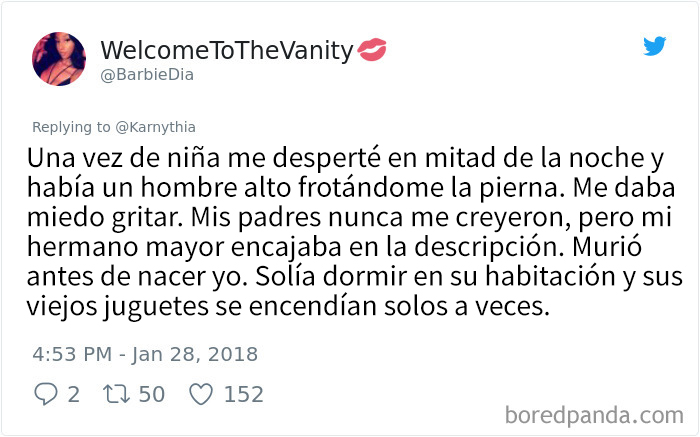
Task: Visit the @BarbieDia handle
Action: coord(147,75)
